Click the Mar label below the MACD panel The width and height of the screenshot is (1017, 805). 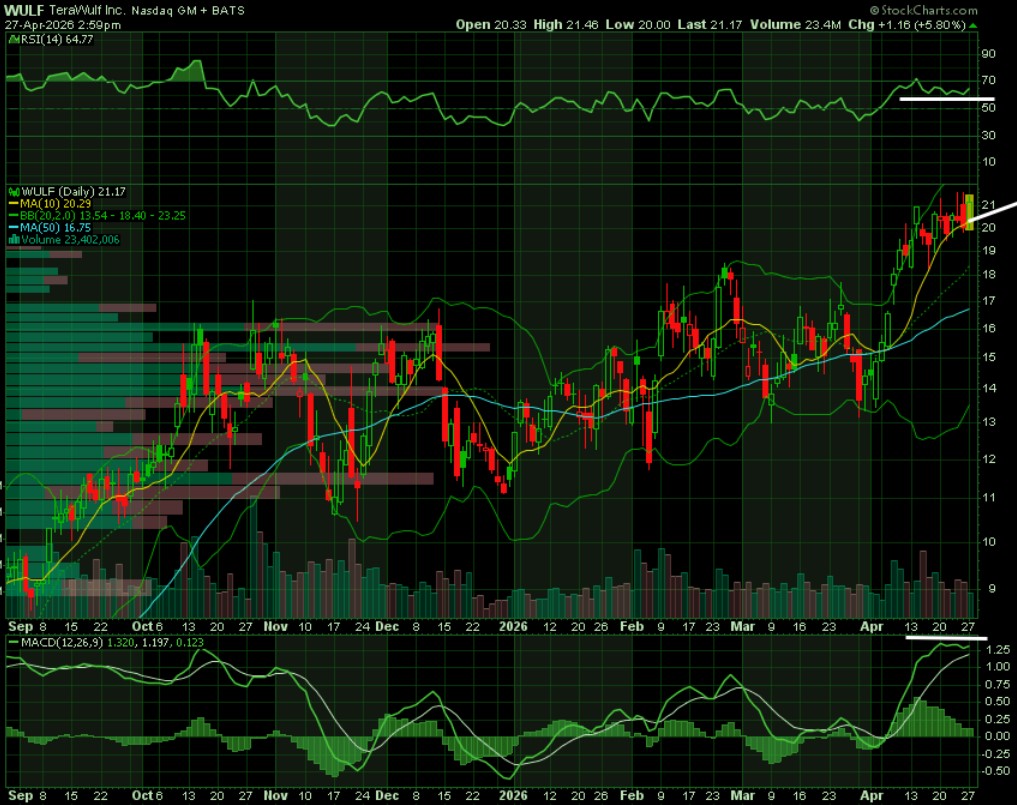[x=743, y=796]
